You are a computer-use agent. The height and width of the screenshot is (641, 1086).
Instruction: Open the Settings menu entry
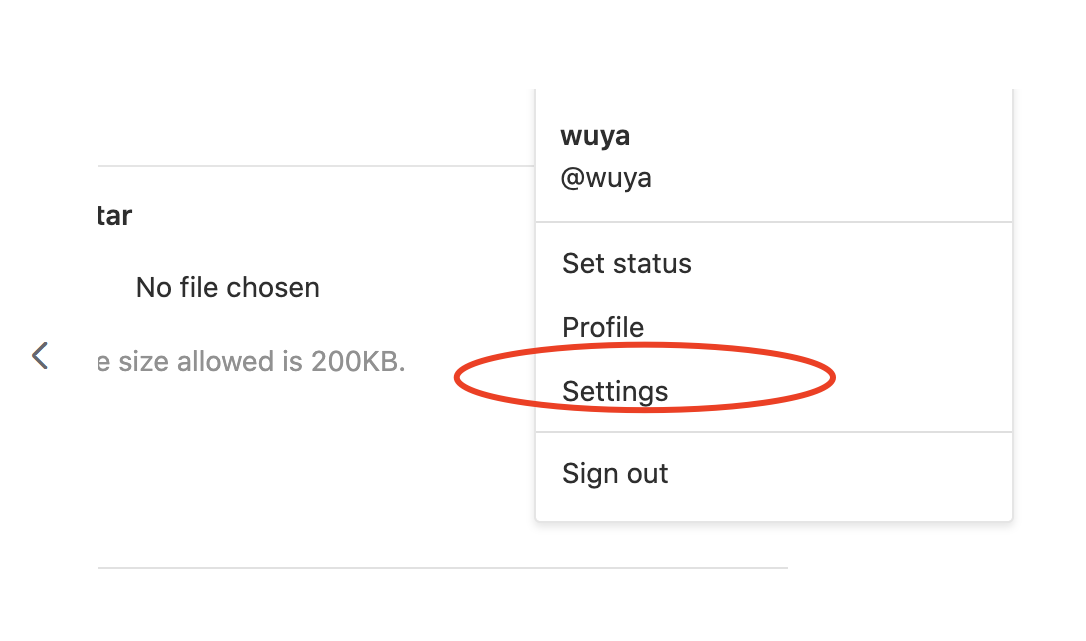[615, 391]
